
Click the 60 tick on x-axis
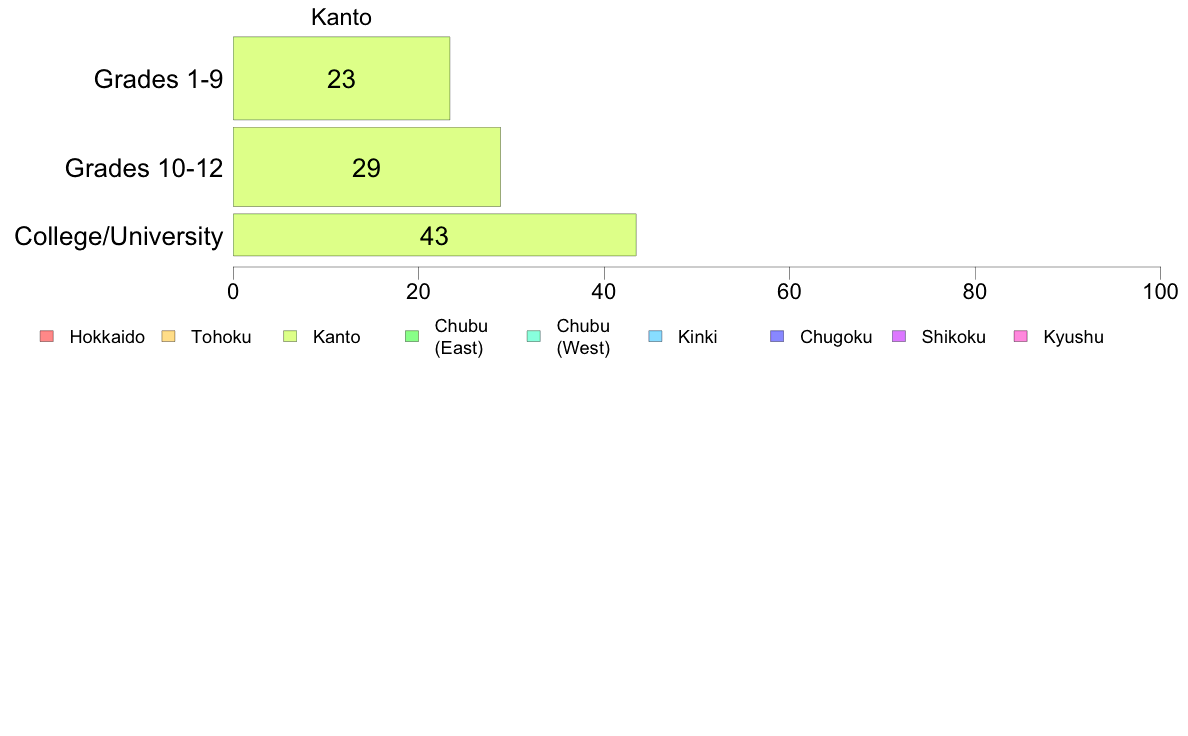pos(789,291)
